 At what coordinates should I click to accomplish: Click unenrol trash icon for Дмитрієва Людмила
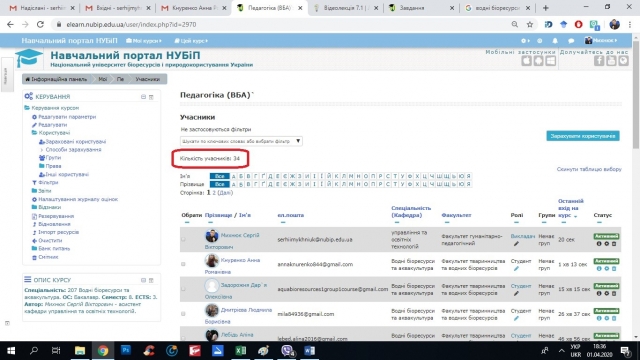[x=614, y=318]
